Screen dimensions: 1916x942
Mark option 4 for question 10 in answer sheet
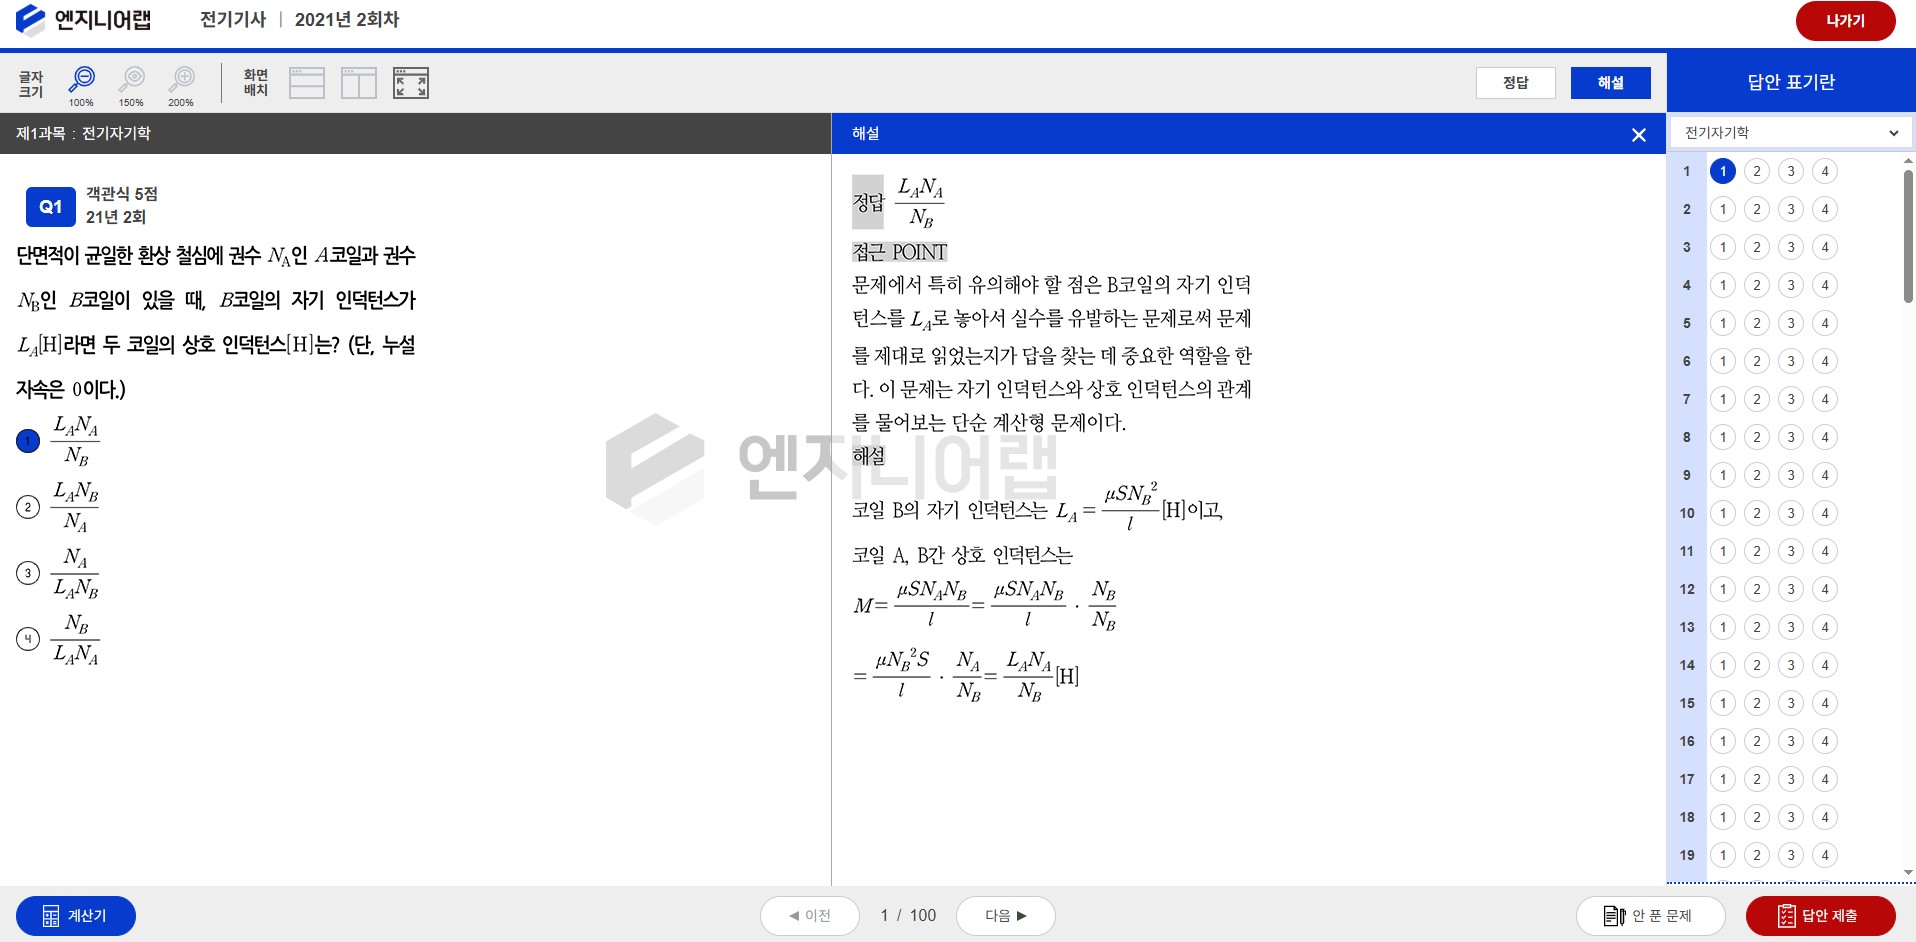tap(1825, 513)
